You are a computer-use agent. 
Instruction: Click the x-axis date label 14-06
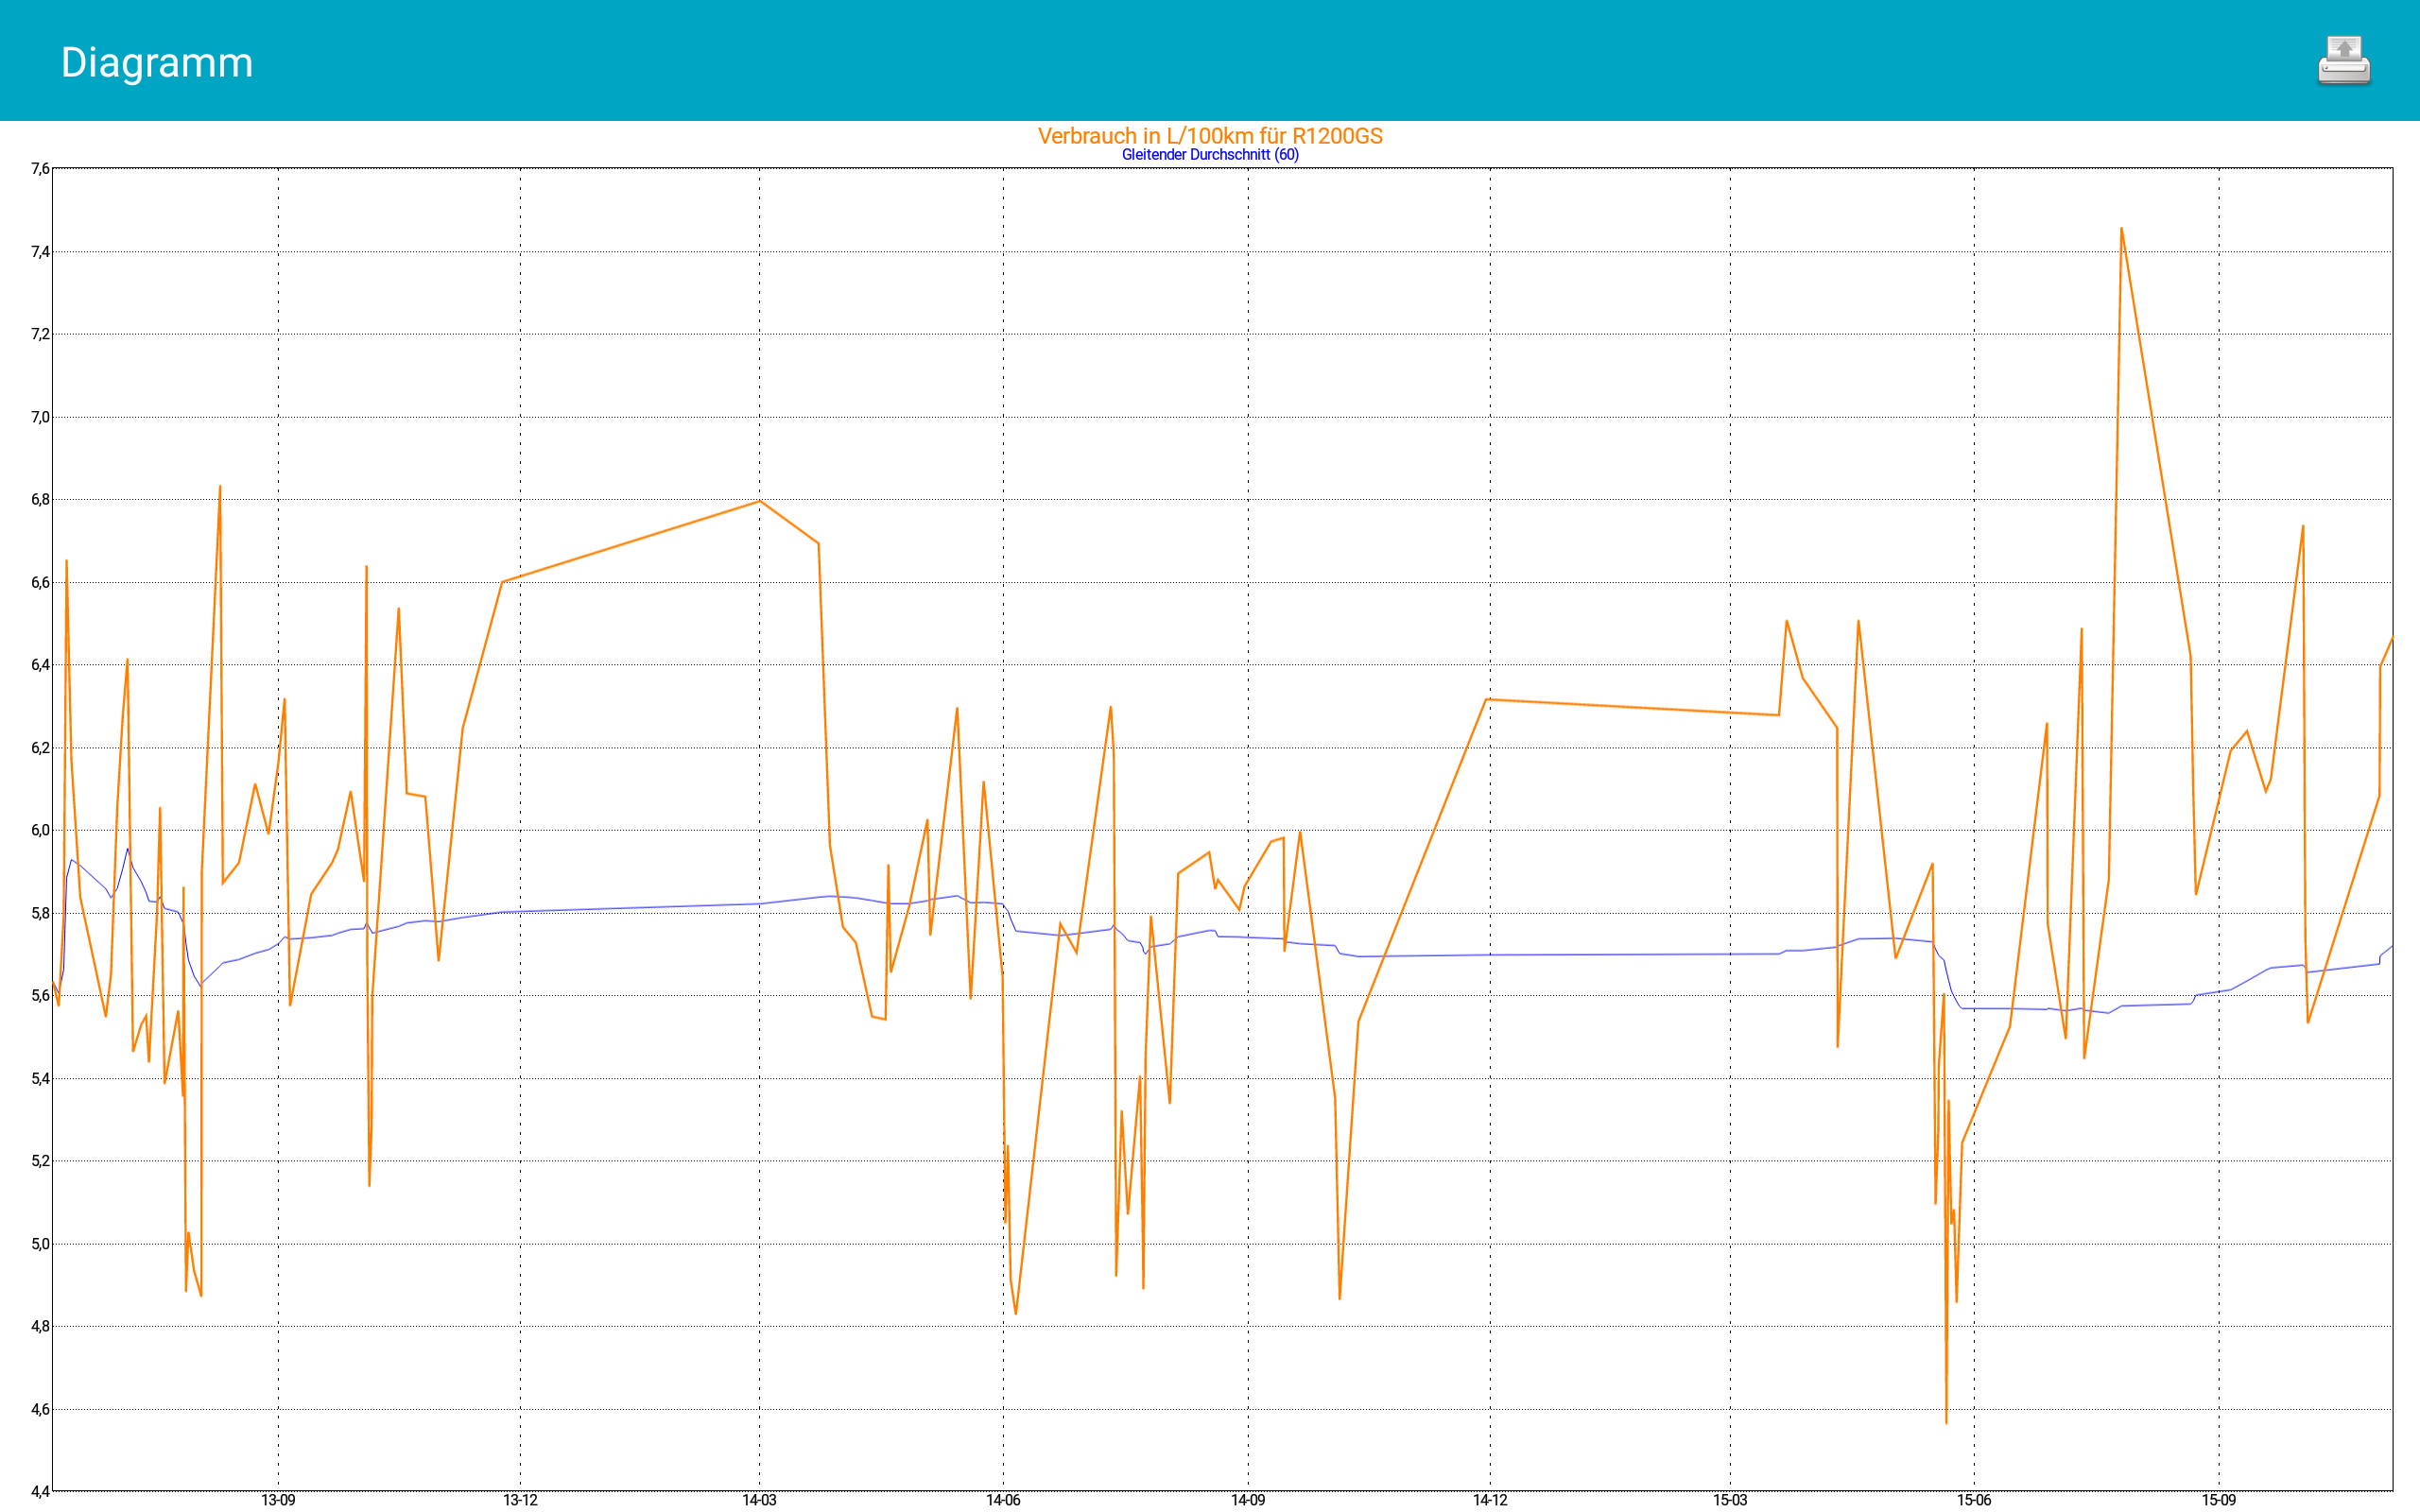tap(1003, 1500)
